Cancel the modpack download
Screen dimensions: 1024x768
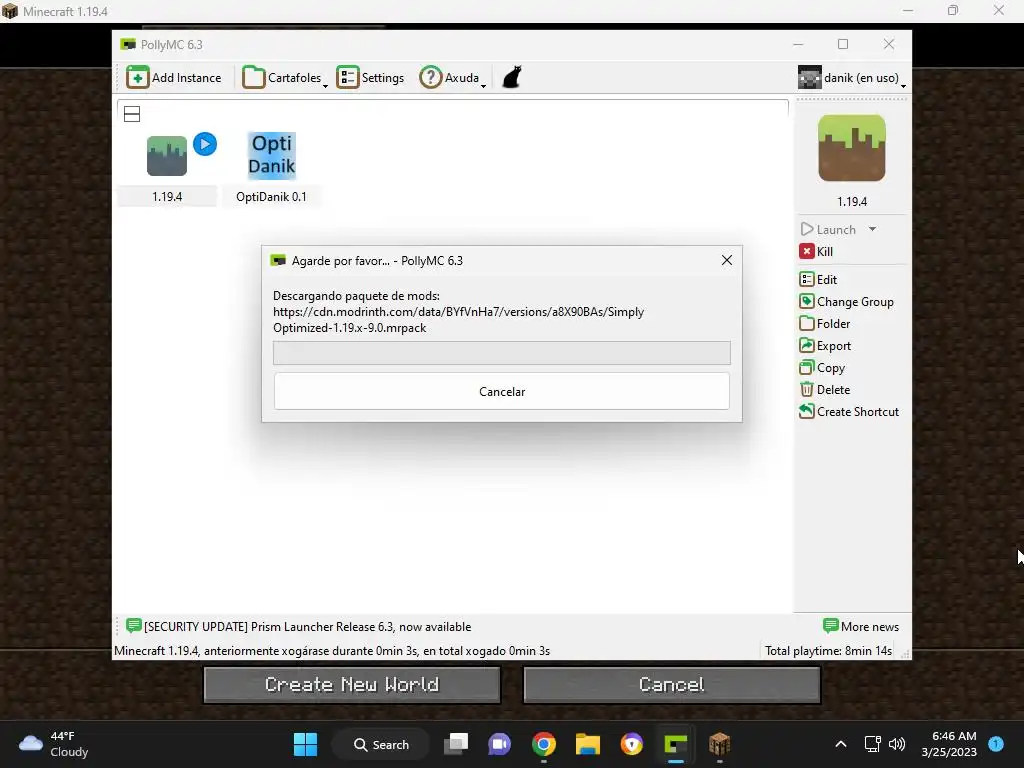(502, 391)
